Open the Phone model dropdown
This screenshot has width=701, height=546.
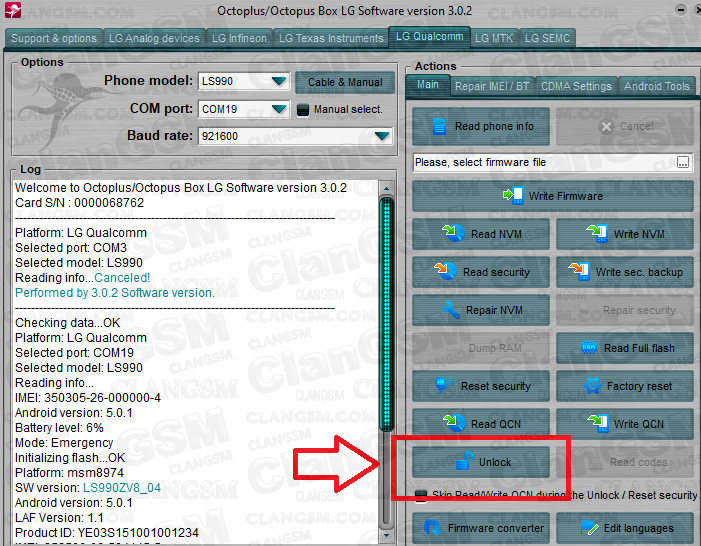point(279,81)
